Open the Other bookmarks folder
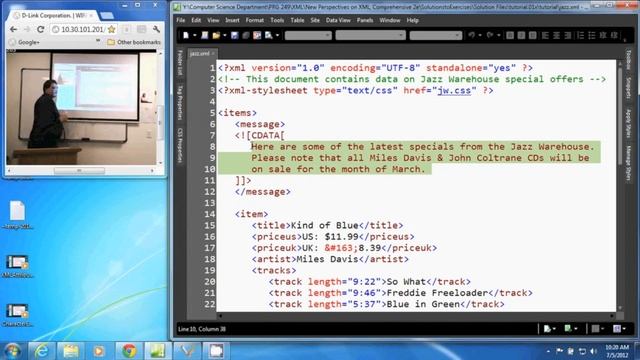 134,42
